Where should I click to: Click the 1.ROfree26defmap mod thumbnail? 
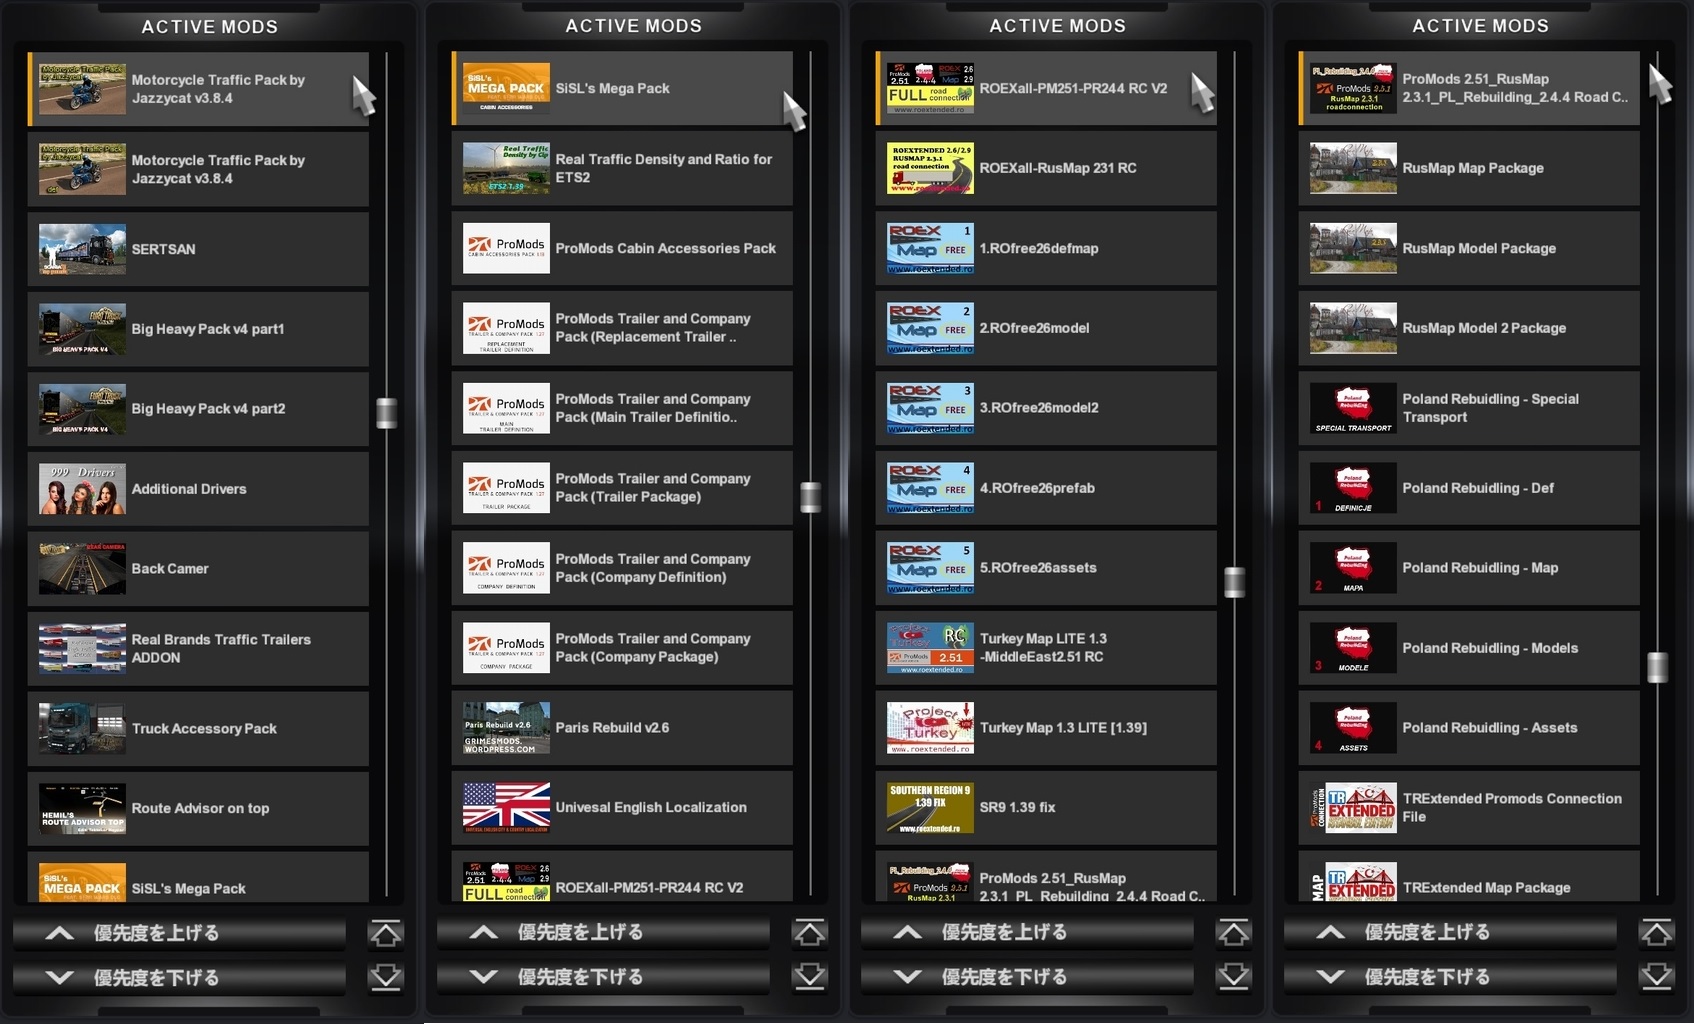pos(930,248)
